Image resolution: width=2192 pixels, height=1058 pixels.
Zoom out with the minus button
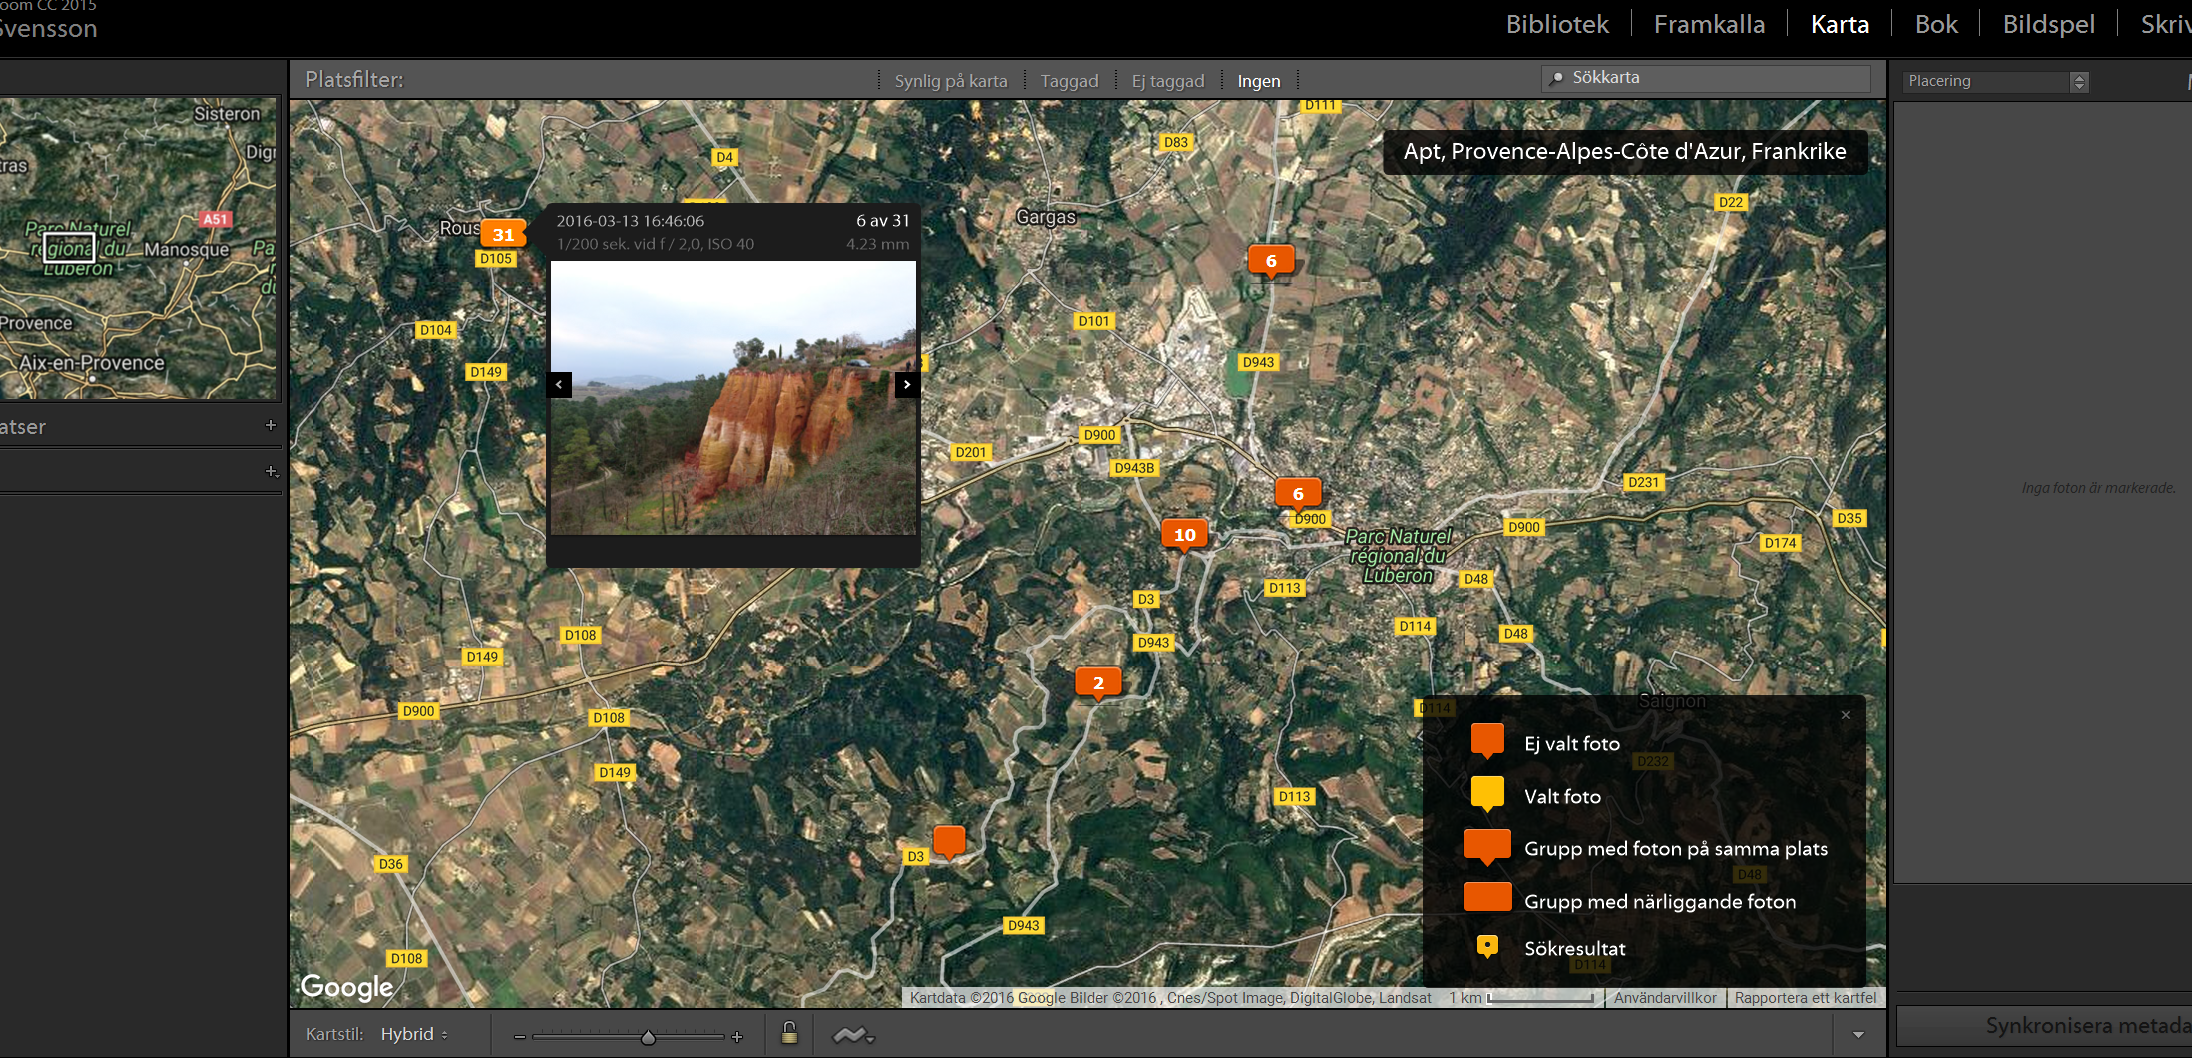(519, 1037)
